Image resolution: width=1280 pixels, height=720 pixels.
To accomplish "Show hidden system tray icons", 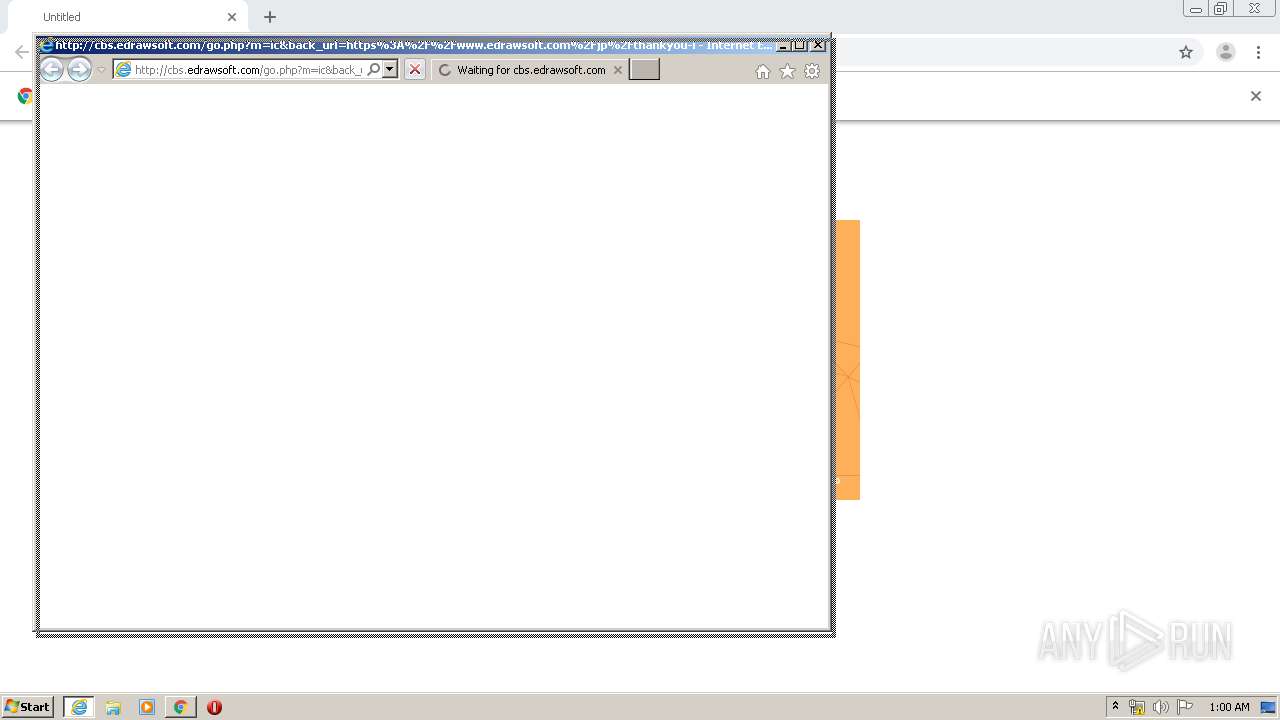I will (x=1115, y=707).
